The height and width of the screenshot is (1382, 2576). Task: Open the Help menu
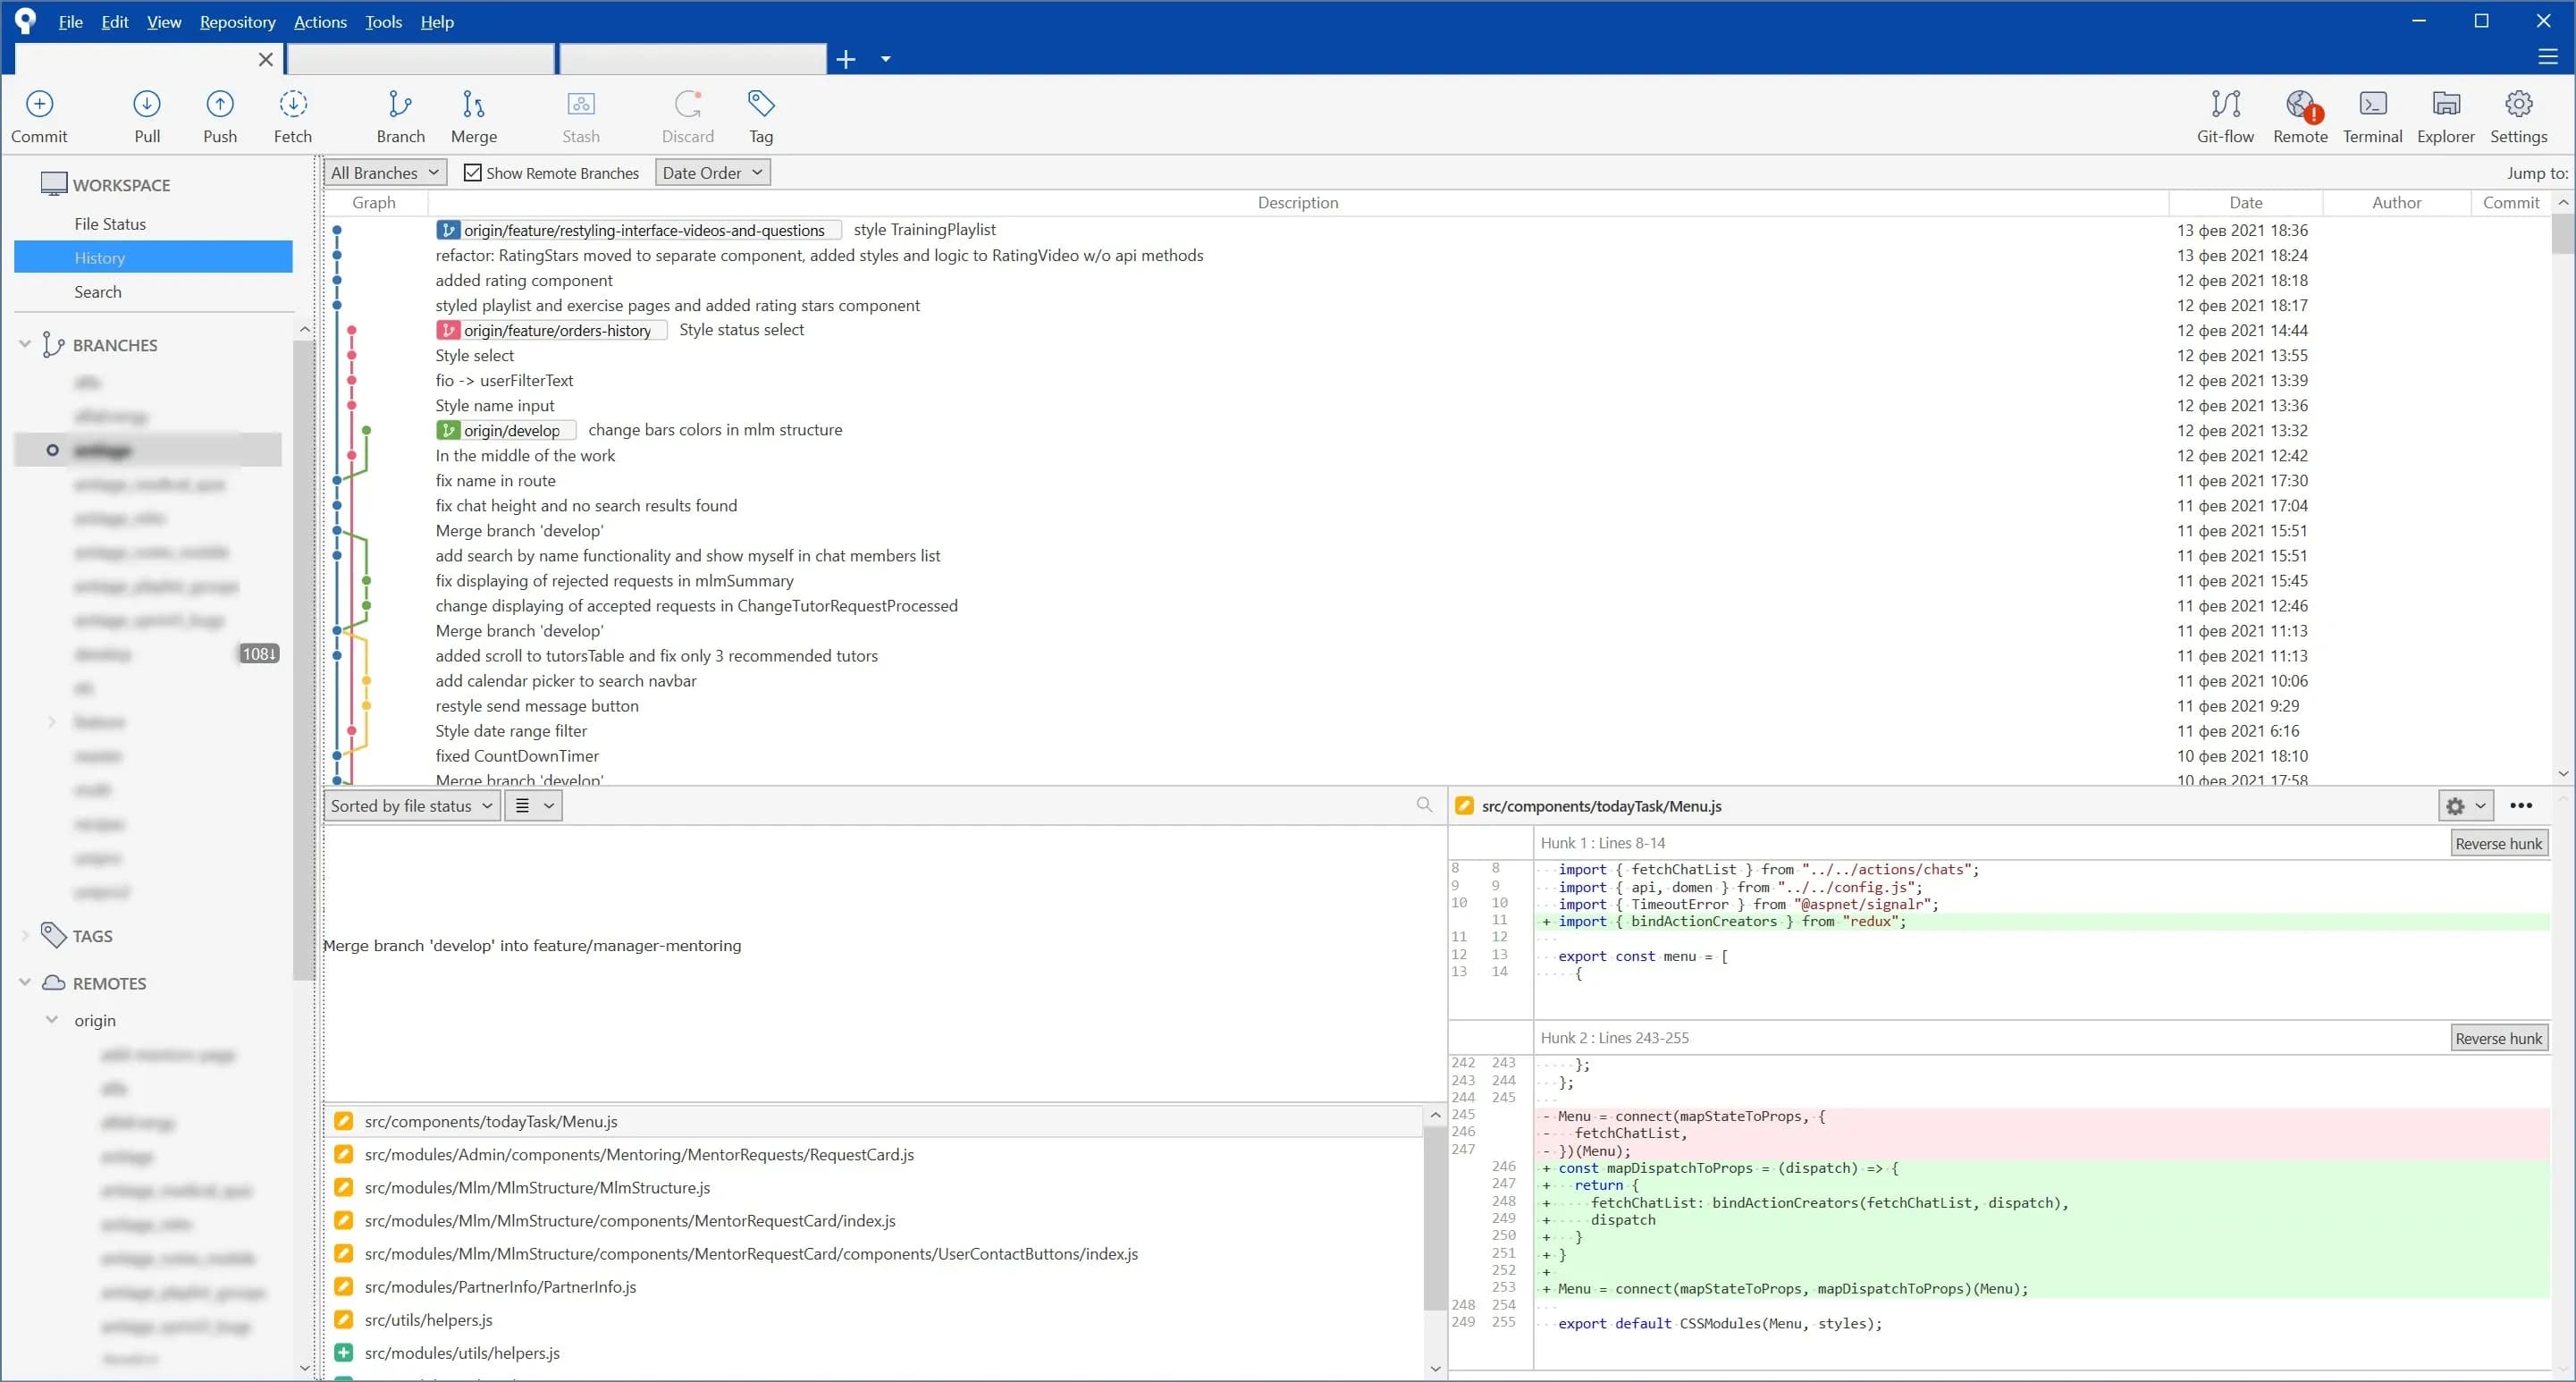pos(437,22)
